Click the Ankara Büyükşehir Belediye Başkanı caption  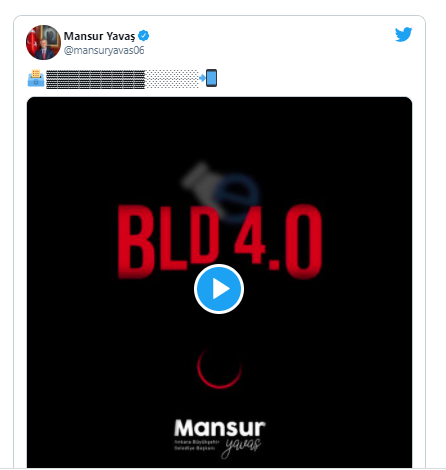(x=197, y=445)
